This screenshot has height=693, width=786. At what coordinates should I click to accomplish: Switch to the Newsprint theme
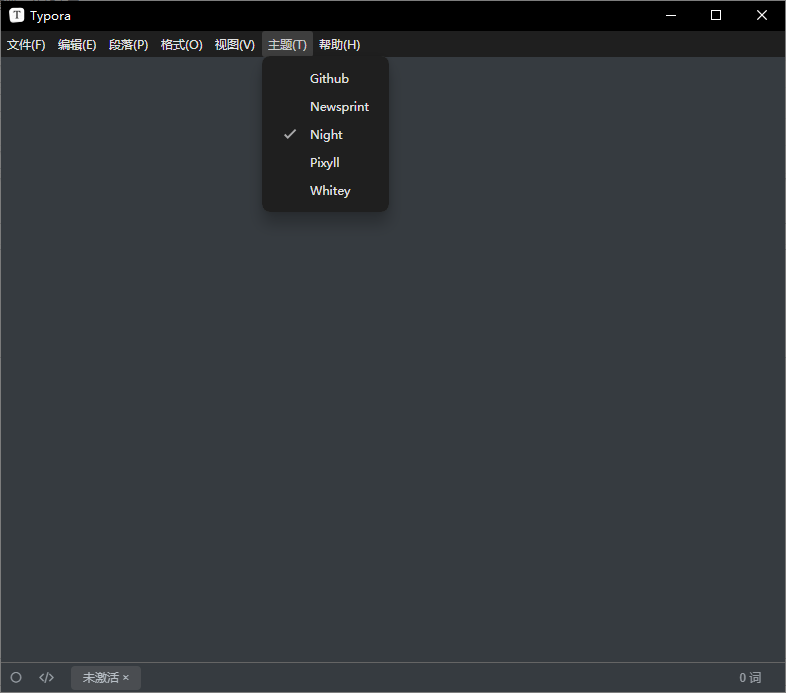[325, 107]
